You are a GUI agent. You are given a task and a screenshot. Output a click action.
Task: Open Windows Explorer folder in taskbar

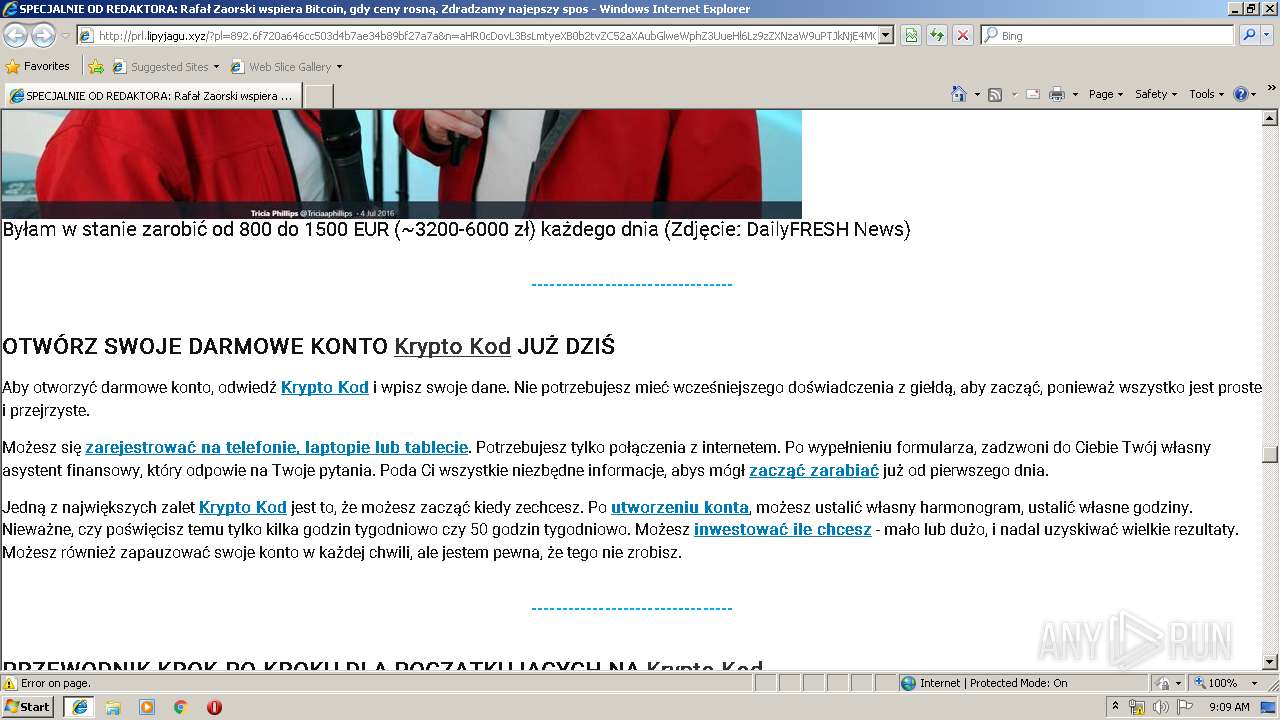coord(113,707)
